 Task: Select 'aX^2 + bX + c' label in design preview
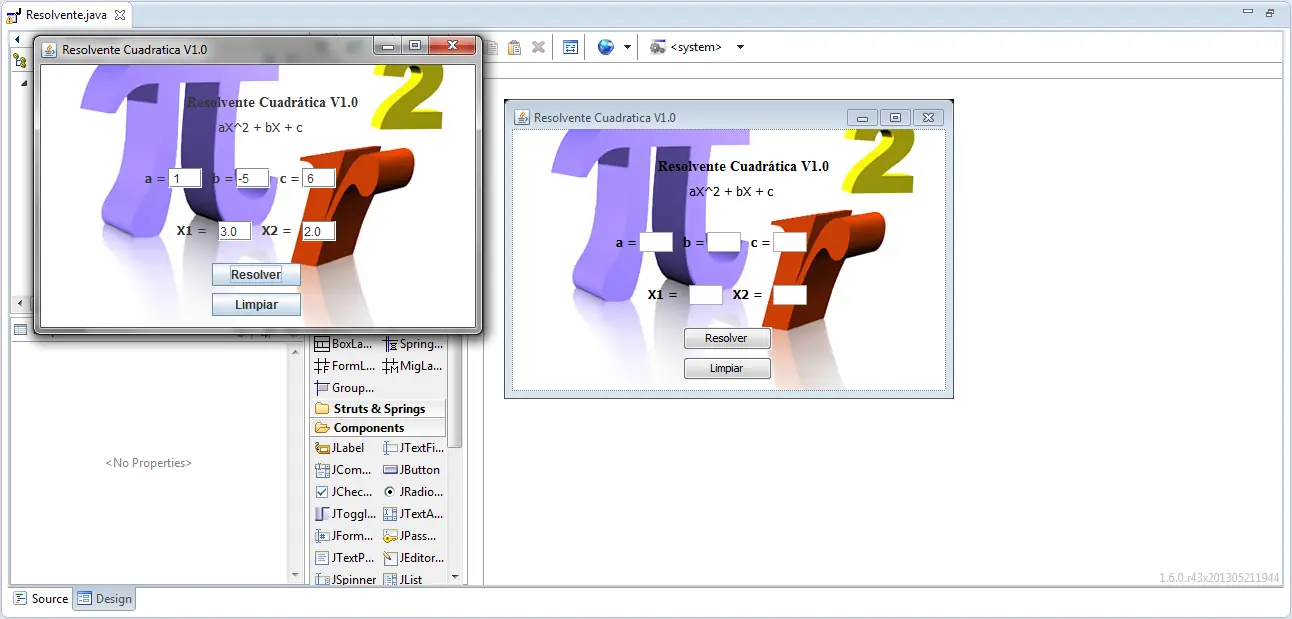[731, 191]
